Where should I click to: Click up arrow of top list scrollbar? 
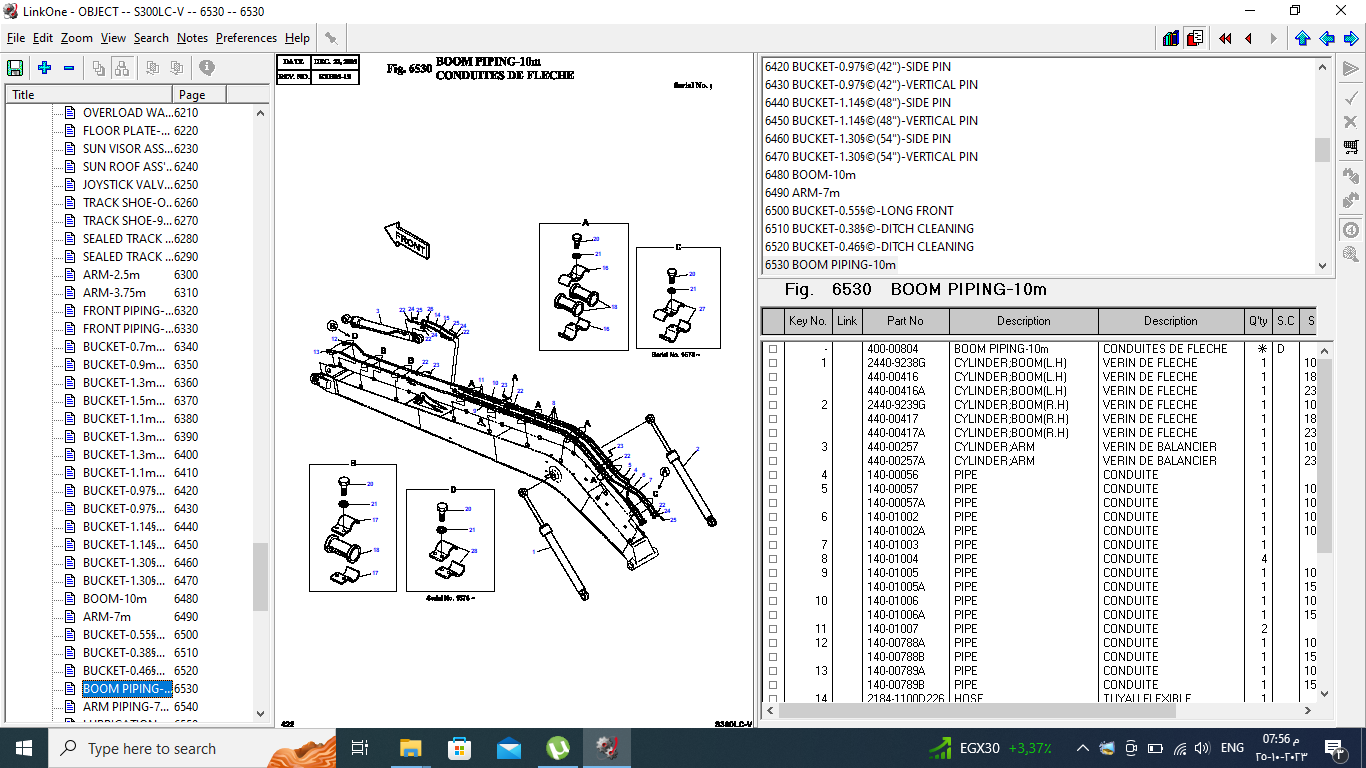coord(1322,67)
